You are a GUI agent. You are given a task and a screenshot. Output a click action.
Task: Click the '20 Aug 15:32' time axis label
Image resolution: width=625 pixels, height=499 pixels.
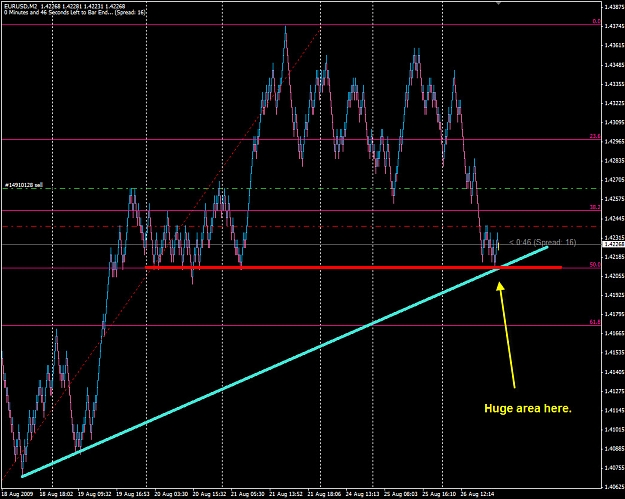tap(210, 494)
